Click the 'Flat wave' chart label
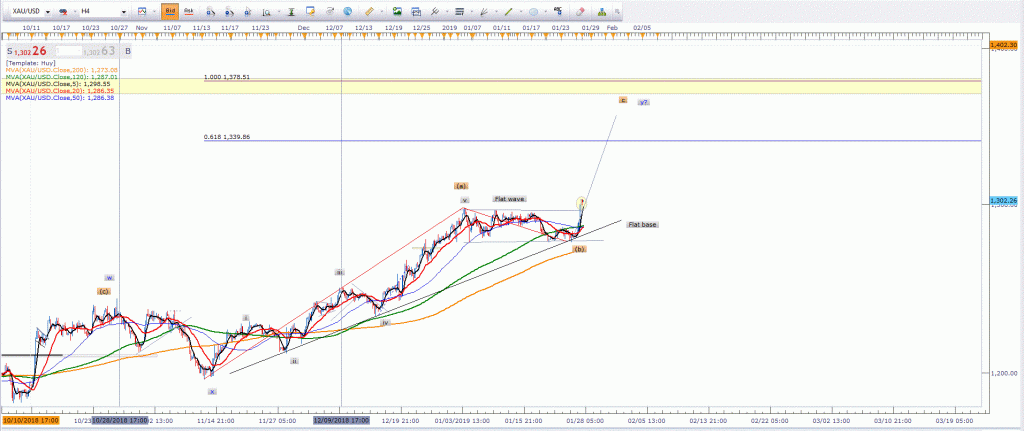The image size is (1024, 431). tap(509, 199)
